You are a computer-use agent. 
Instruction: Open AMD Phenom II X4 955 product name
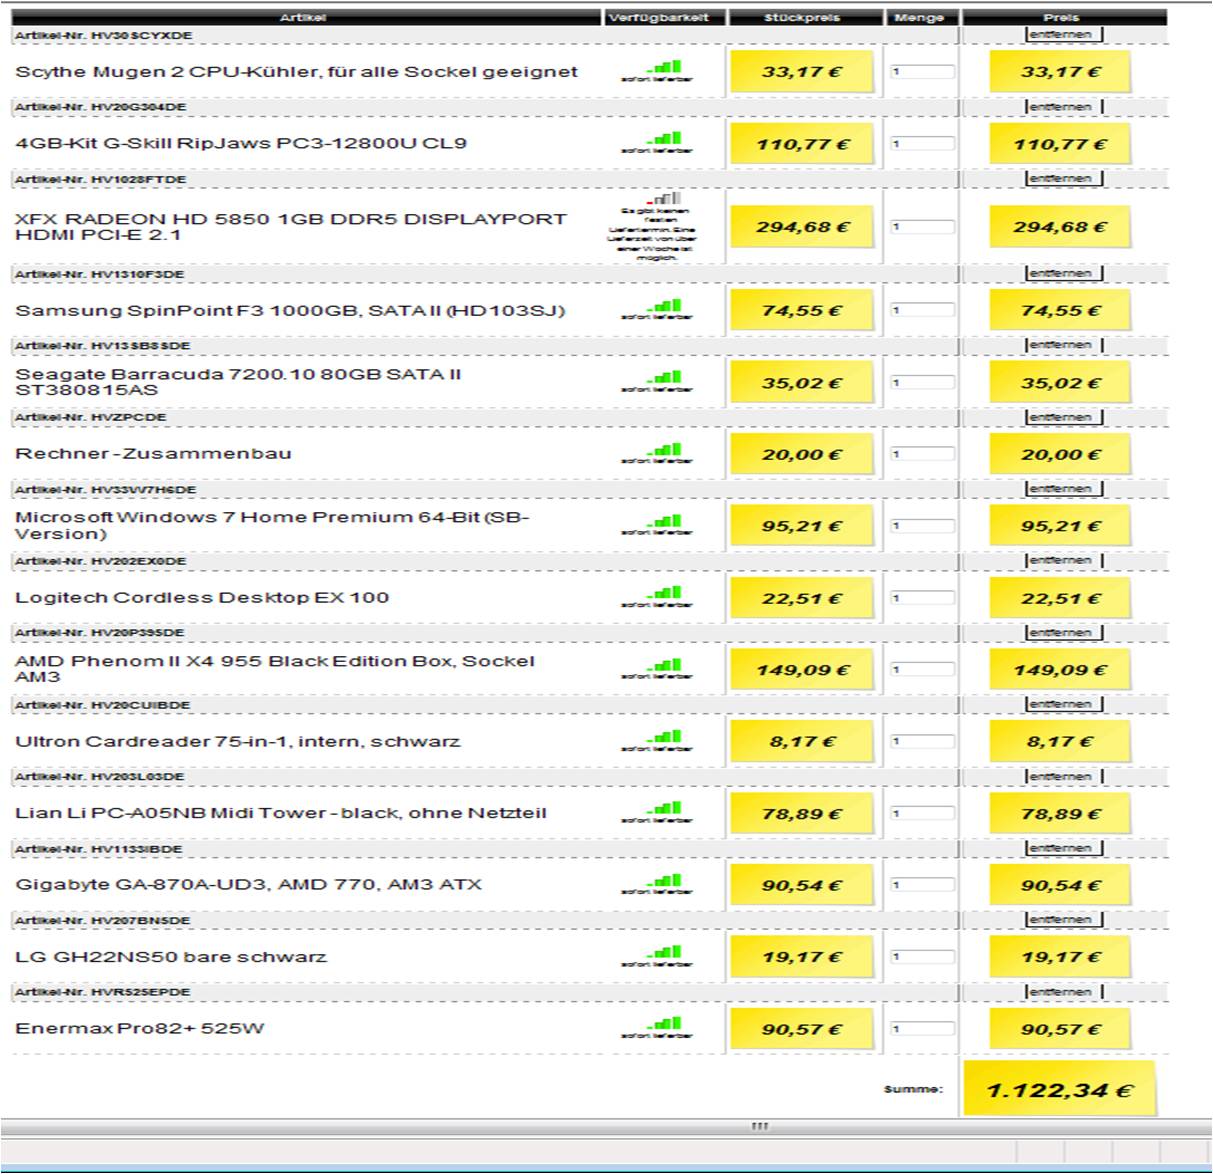coord(275,669)
